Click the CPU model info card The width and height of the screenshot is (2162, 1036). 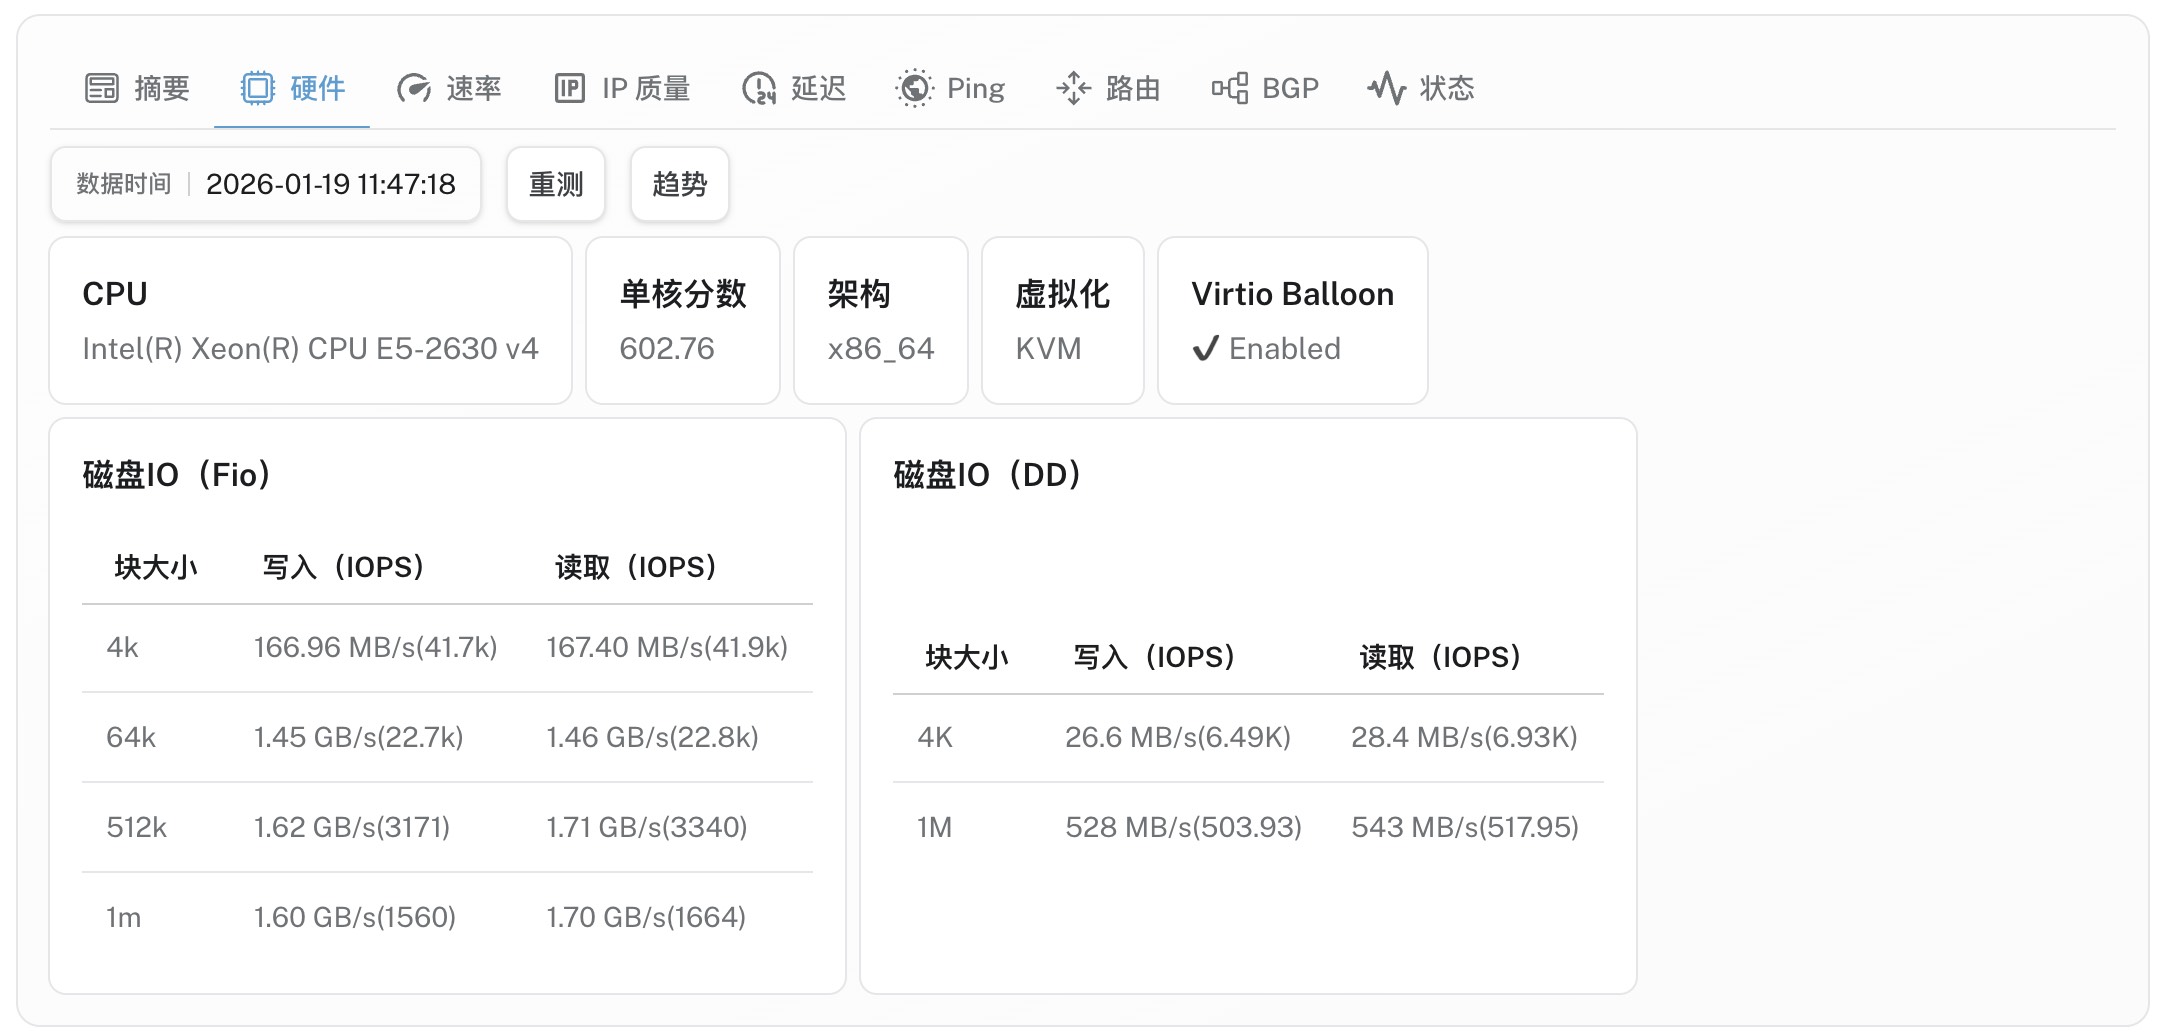click(x=310, y=321)
